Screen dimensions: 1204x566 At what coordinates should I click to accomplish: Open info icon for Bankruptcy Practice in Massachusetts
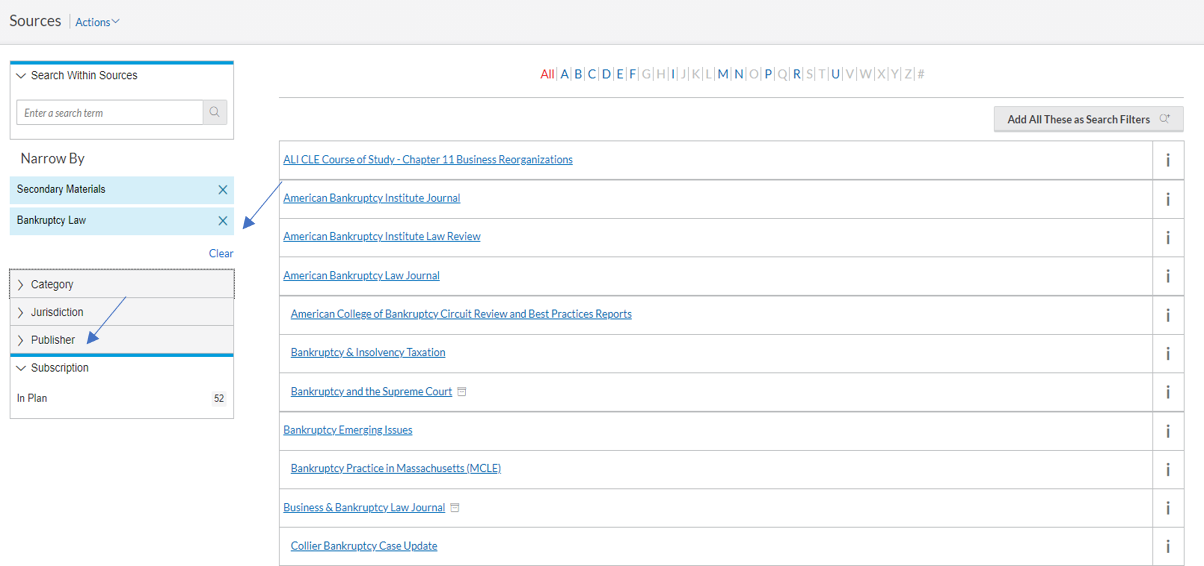point(1168,469)
